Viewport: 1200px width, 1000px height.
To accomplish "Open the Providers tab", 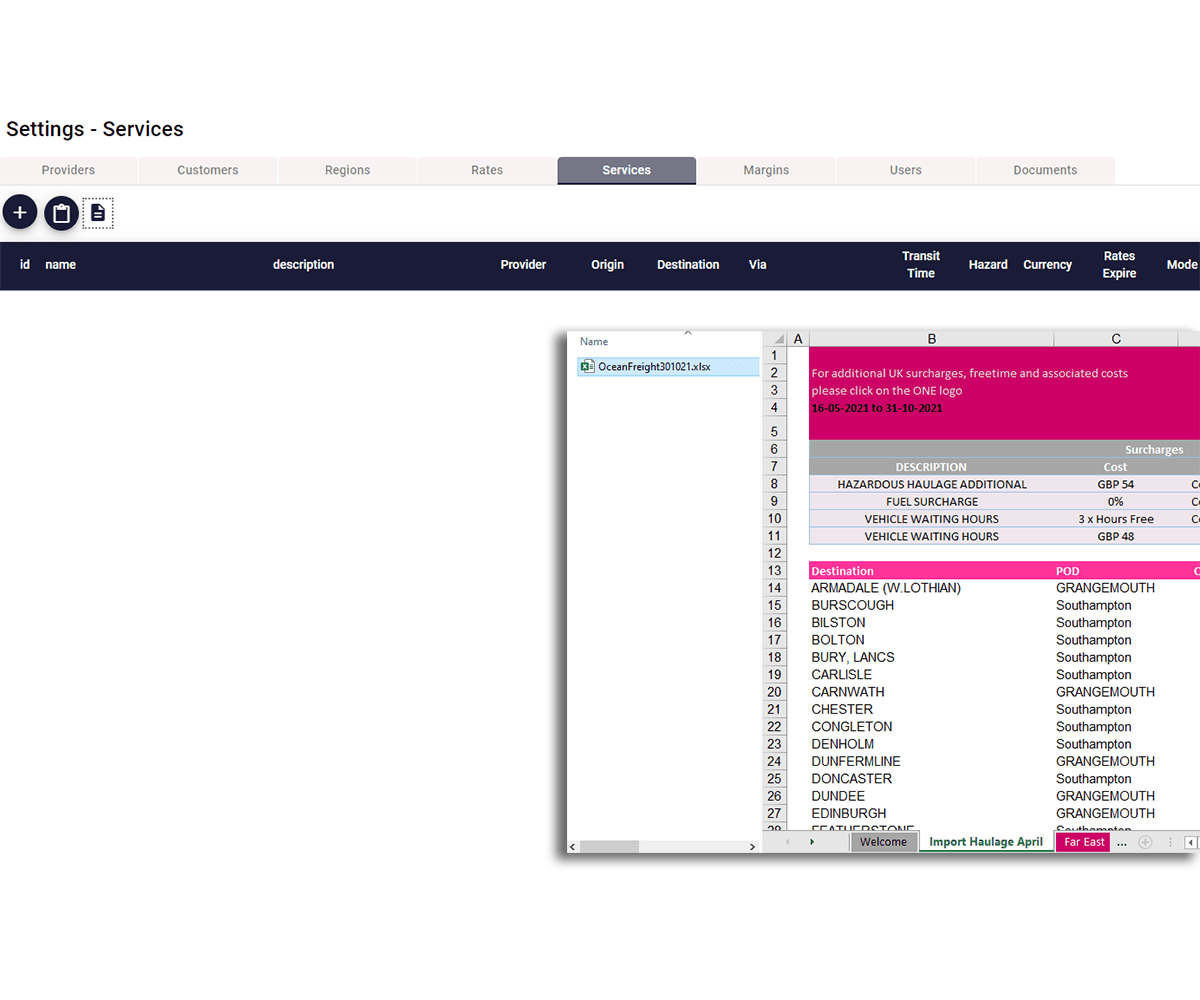I will tap(68, 170).
